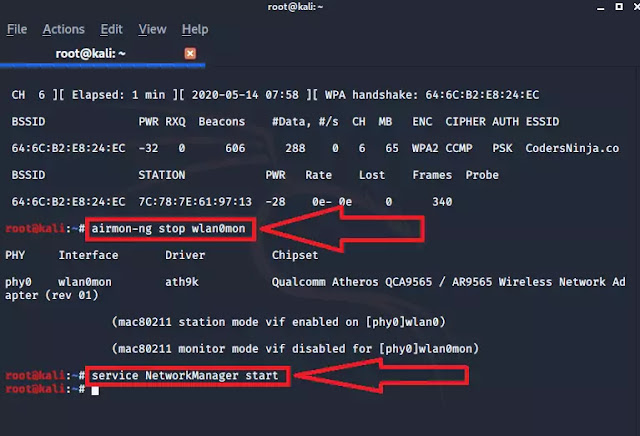640x436 pixels.
Task: Minimize the terminal window
Action: pyautogui.click(x=600, y=7)
